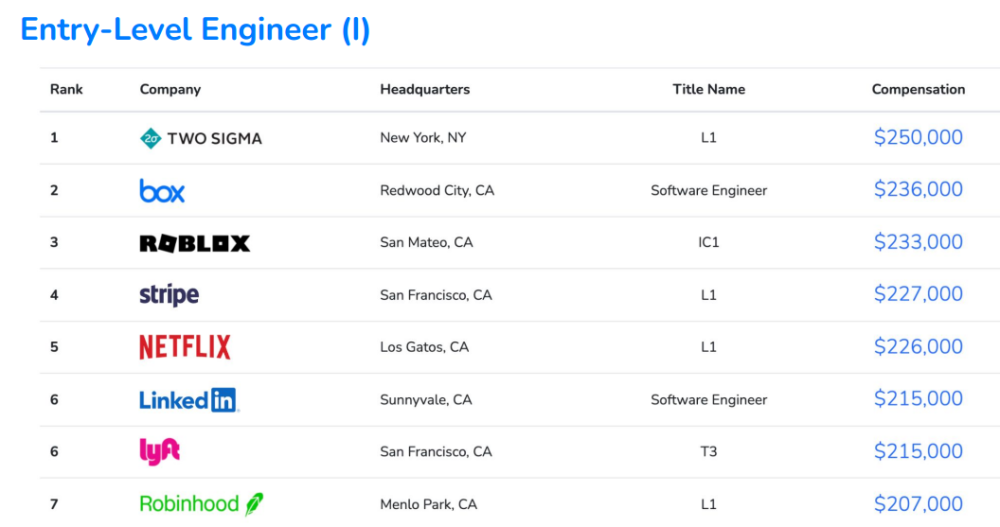Open Roblox's $233,000 compensation link
1000x527 pixels.
(918, 242)
